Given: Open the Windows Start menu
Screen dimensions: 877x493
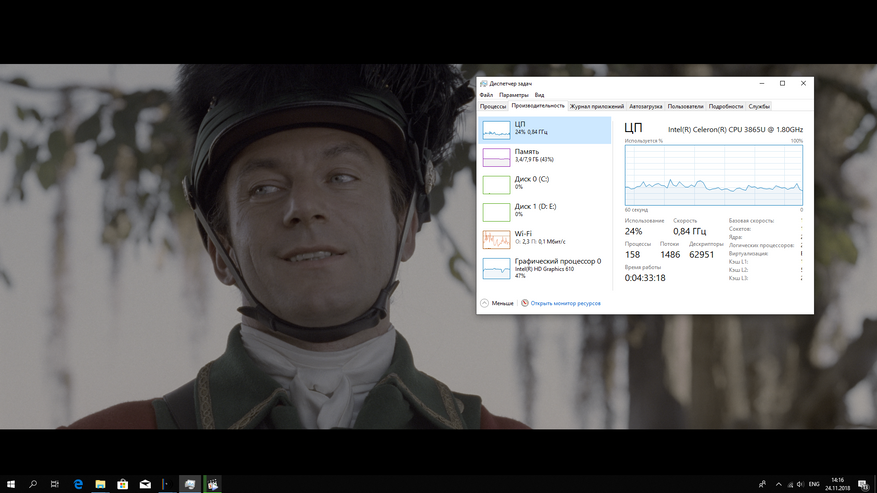Looking at the screenshot, I should (10, 484).
